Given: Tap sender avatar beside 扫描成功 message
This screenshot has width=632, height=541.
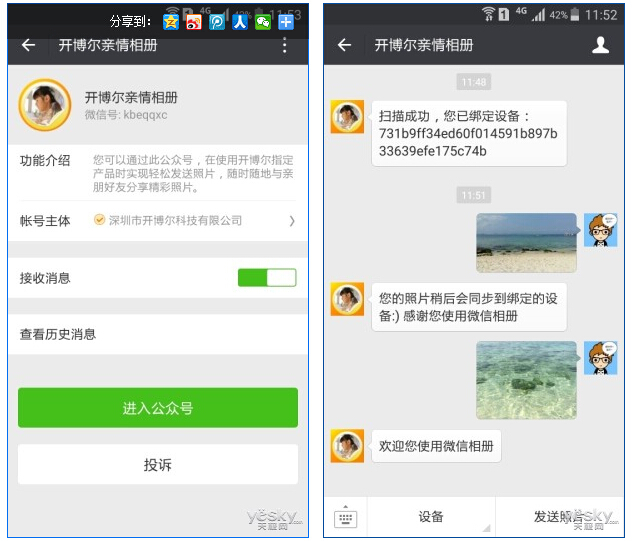Looking at the screenshot, I should (x=347, y=117).
